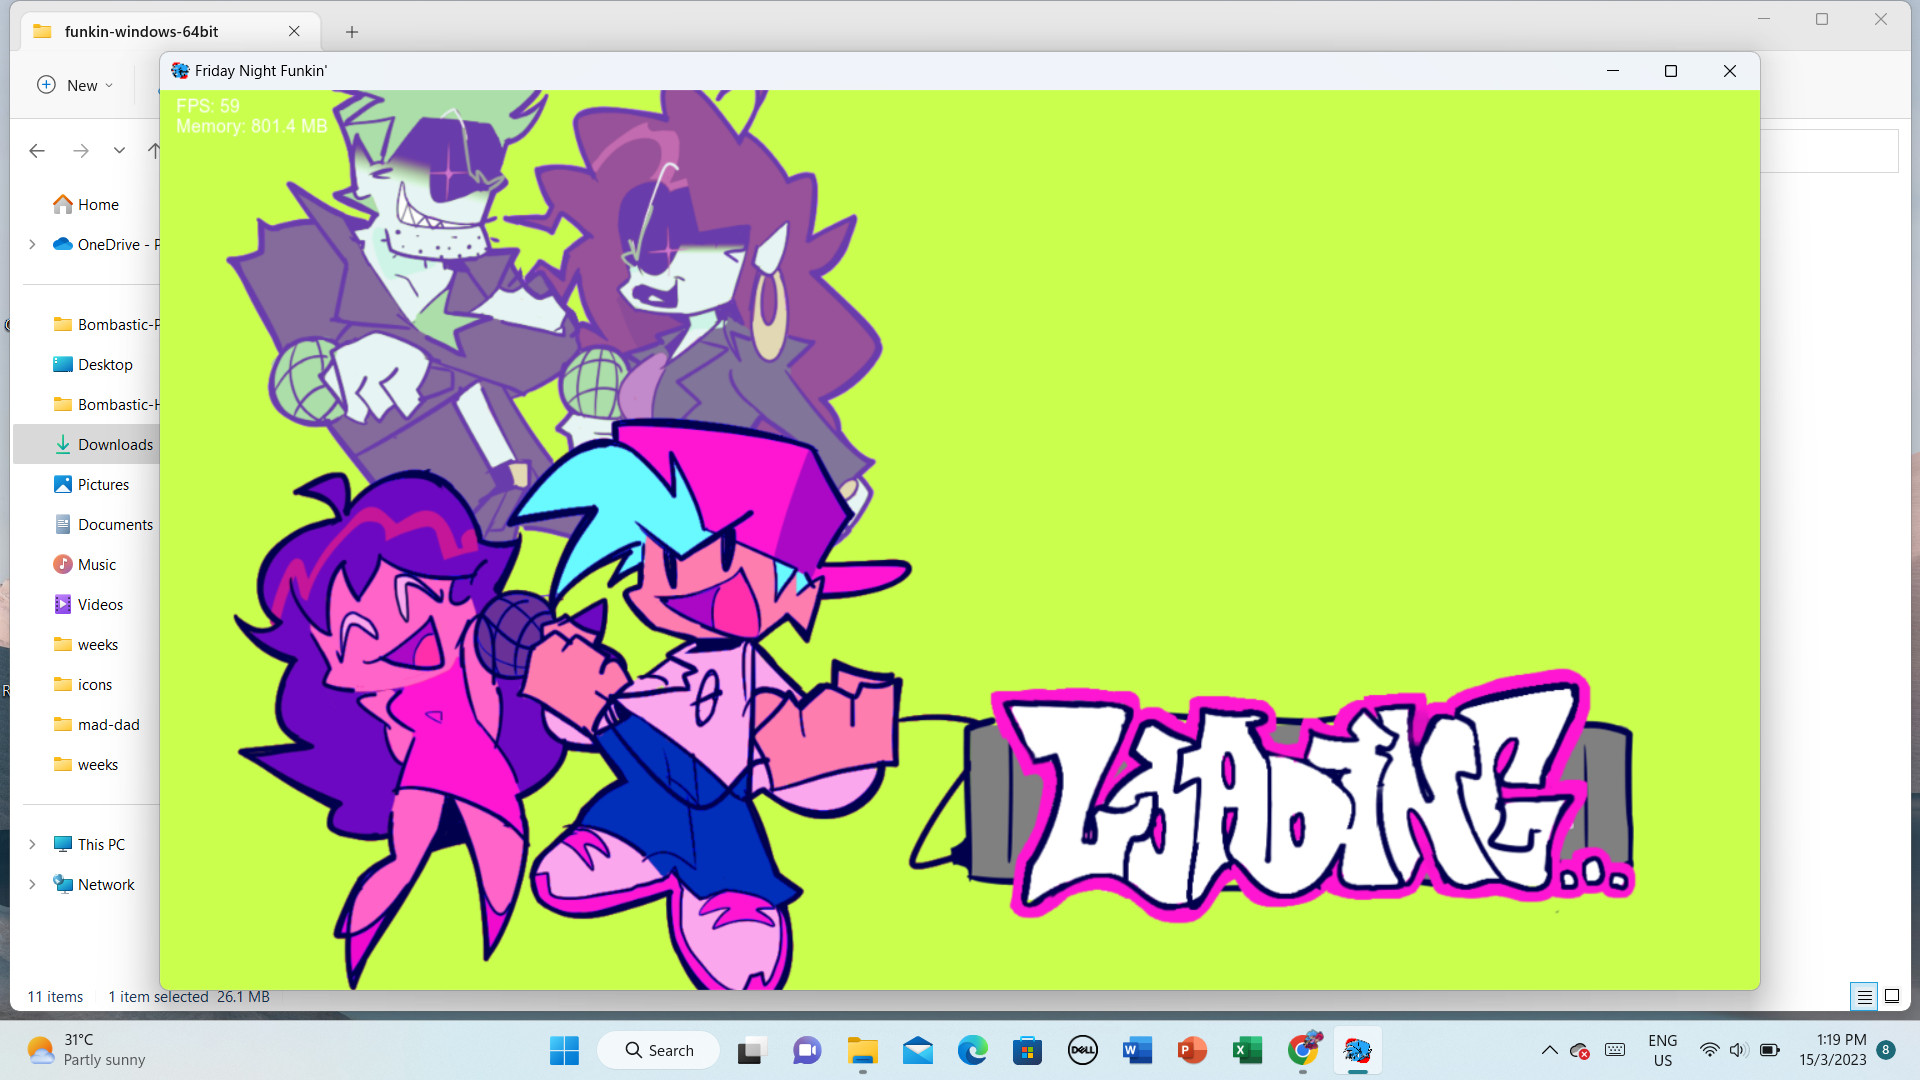
Task: Open Downloads in the navigation pane
Action: [104, 444]
